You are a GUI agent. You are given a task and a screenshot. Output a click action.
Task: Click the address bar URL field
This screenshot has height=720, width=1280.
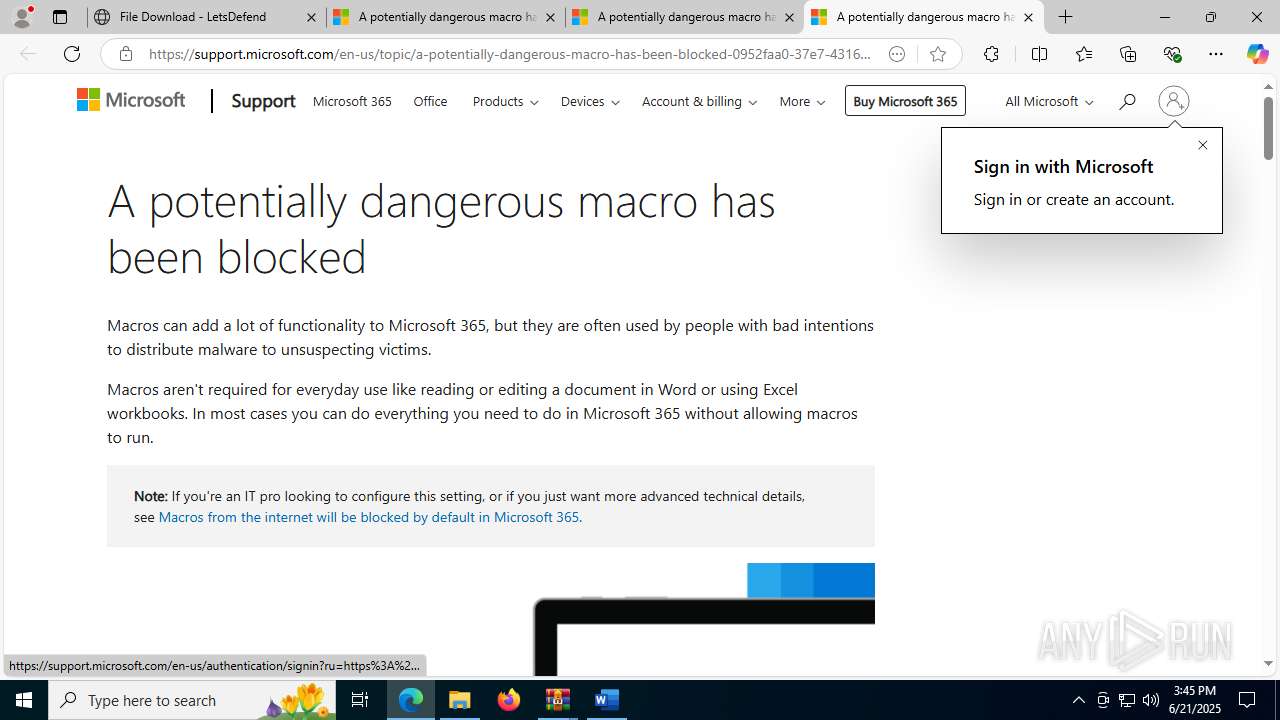pos(510,54)
